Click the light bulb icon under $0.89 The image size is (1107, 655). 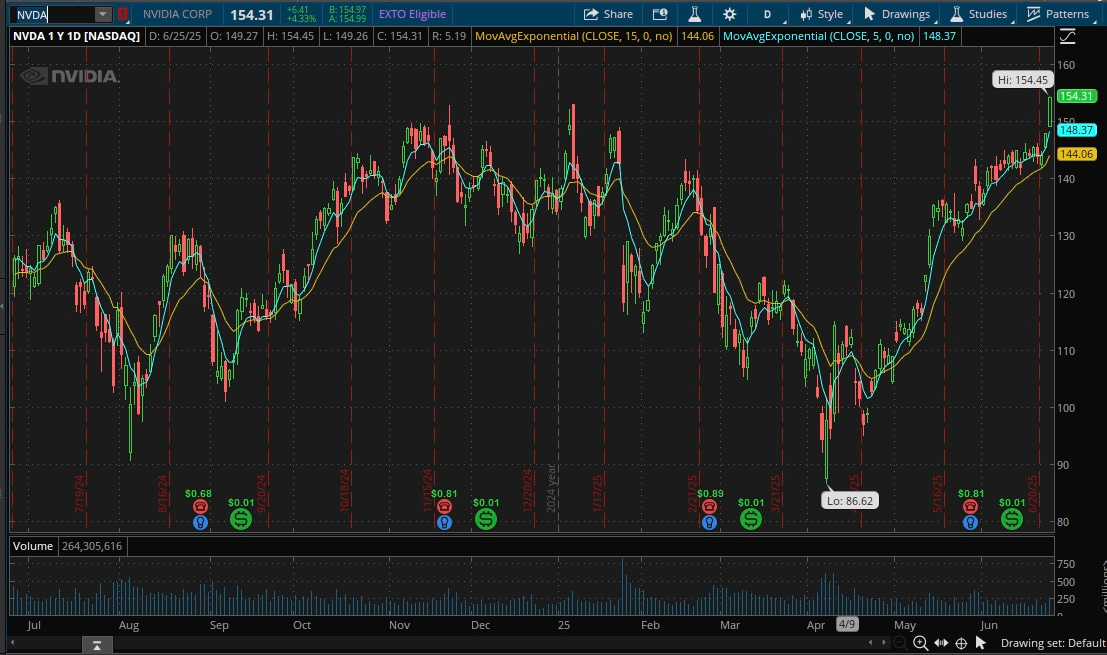pyautogui.click(x=710, y=522)
